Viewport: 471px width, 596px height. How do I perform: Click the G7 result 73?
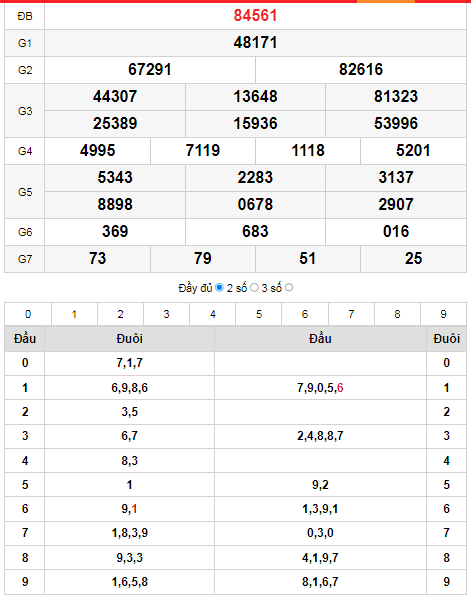(97, 258)
